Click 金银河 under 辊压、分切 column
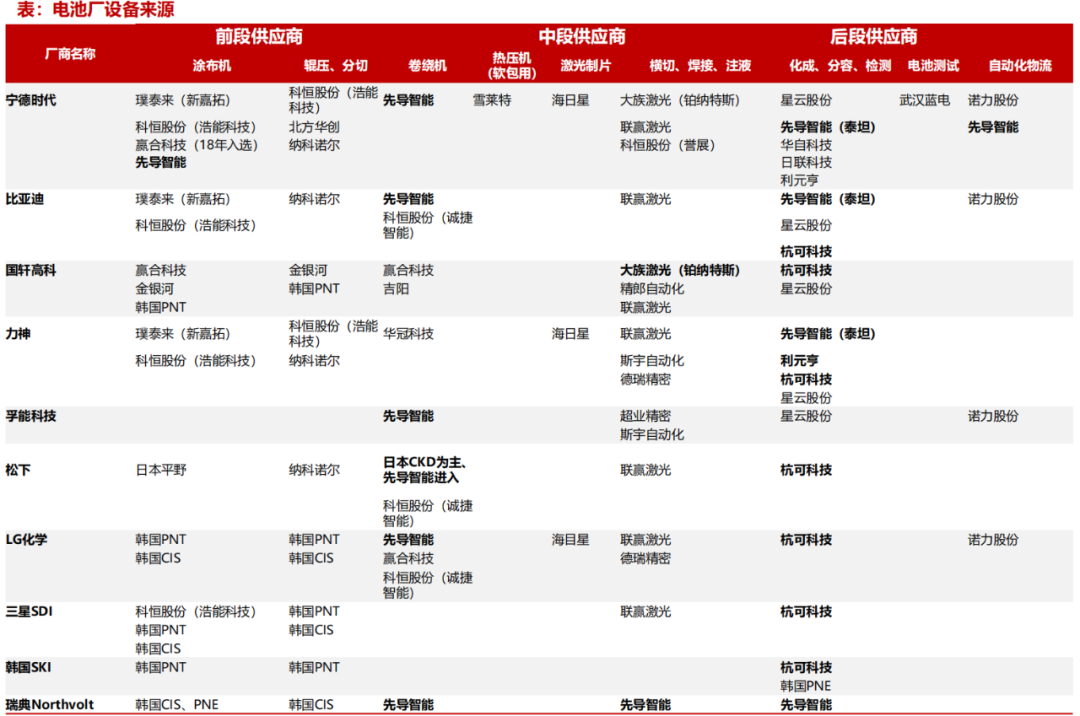Image resolution: width=1080 pixels, height=716 pixels. (x=308, y=271)
